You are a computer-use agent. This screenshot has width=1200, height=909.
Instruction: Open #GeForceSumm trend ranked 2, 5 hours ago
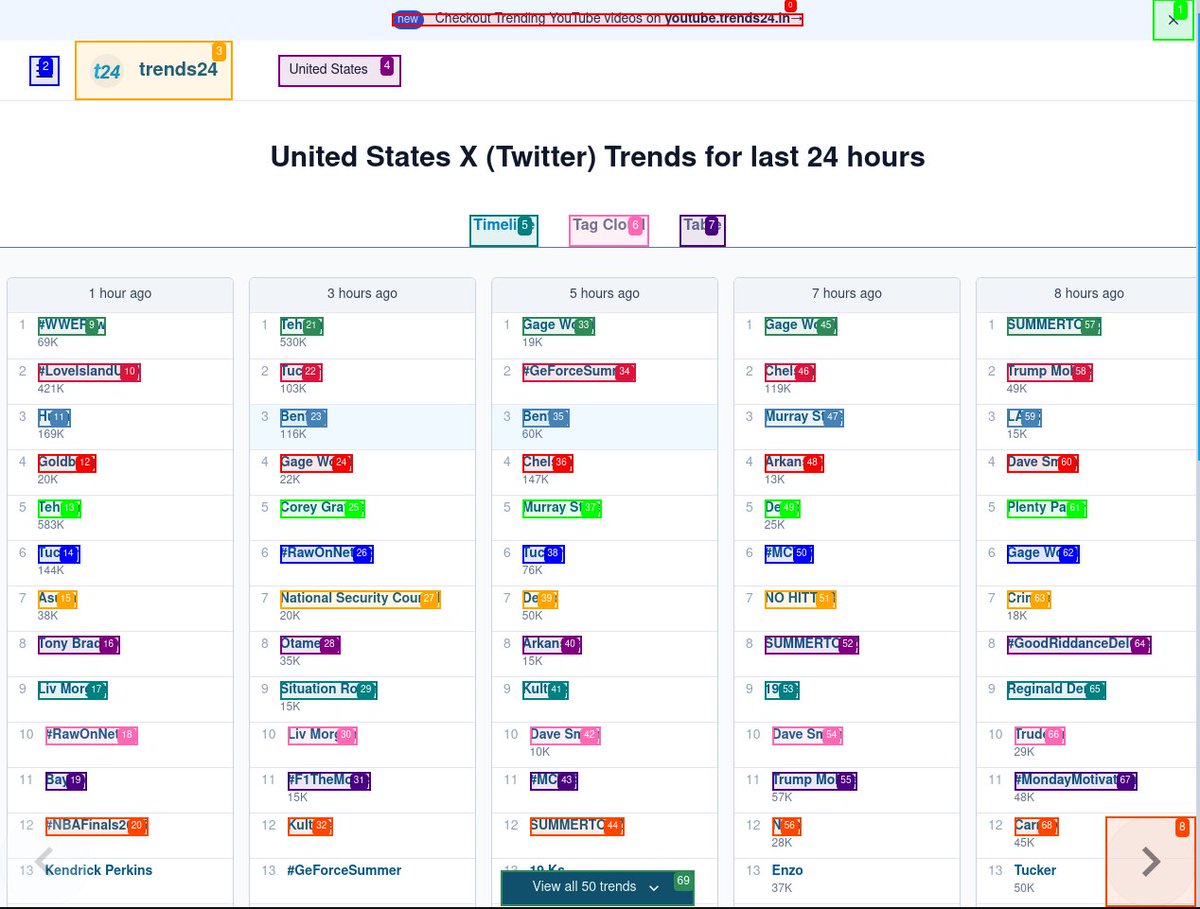point(578,371)
